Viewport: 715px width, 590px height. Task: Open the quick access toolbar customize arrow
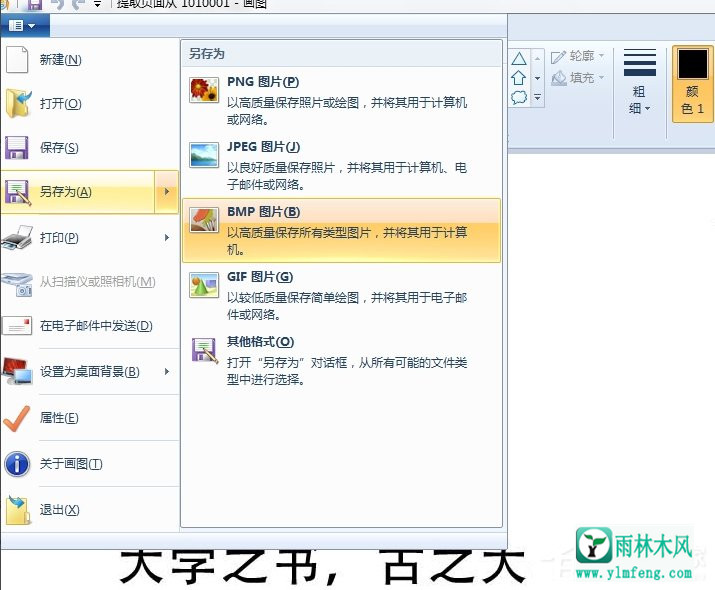[x=97, y=5]
